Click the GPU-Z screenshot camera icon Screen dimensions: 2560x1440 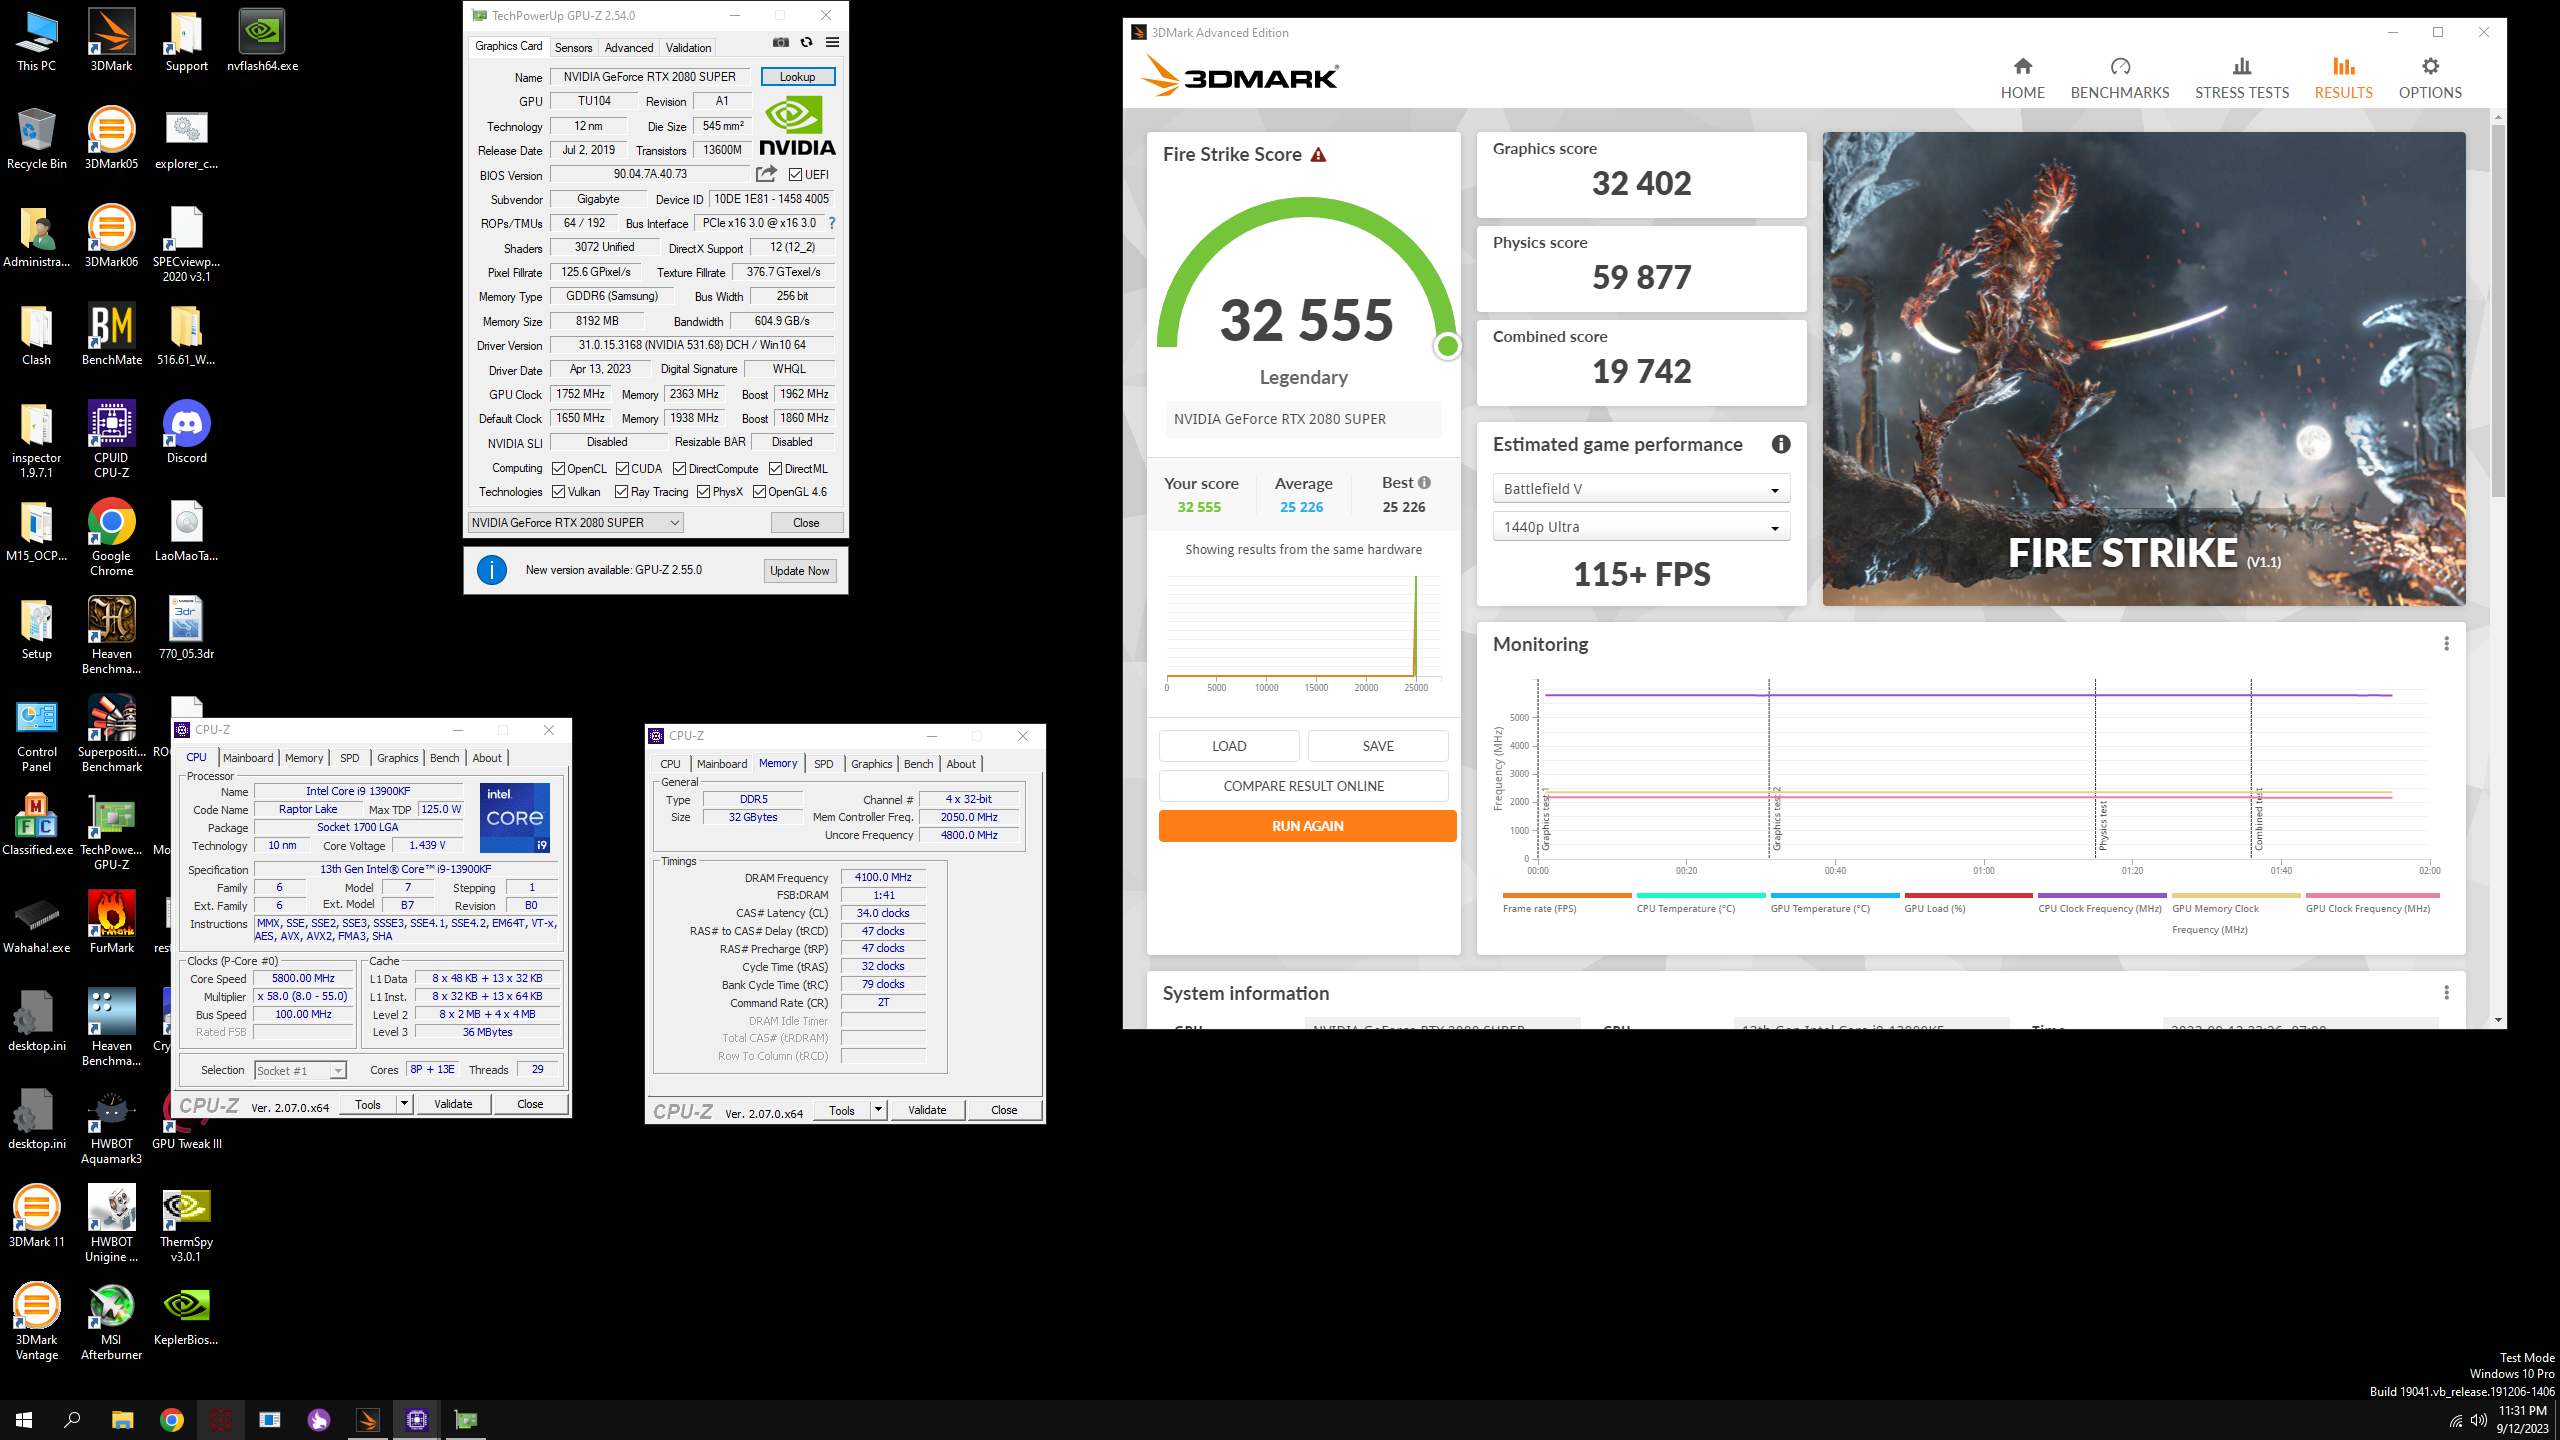[x=781, y=43]
